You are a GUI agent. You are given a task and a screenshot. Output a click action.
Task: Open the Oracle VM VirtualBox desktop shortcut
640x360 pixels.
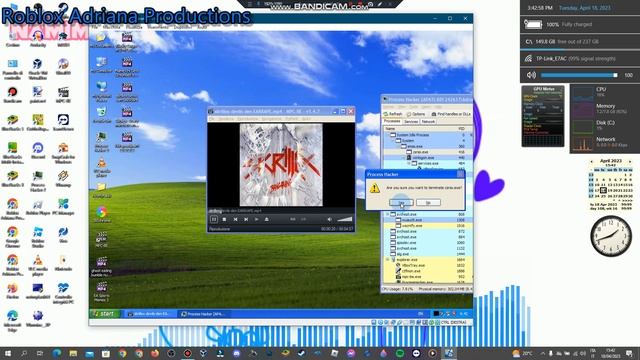38,68
